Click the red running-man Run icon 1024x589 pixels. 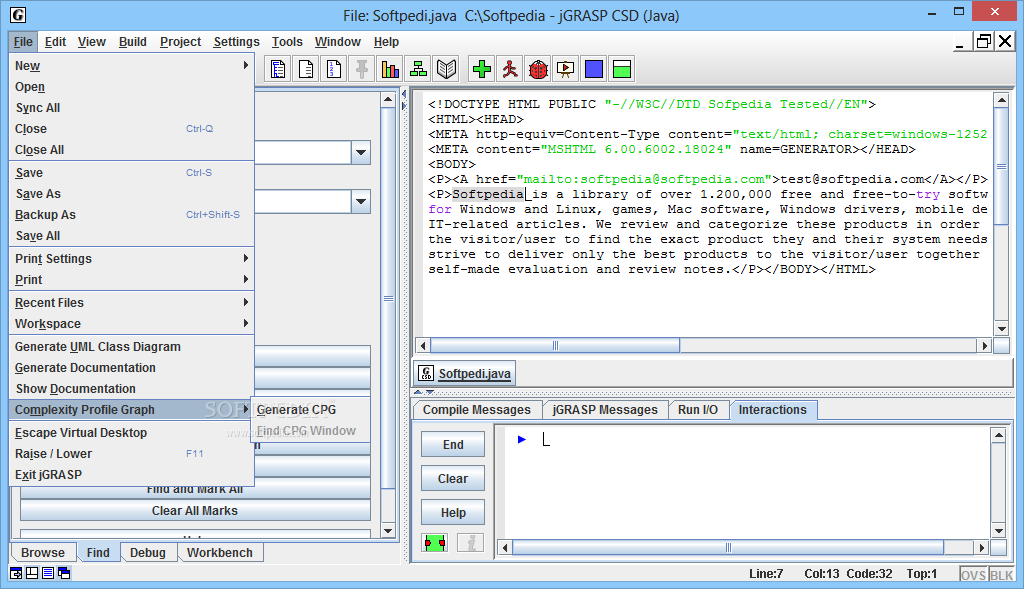point(510,69)
